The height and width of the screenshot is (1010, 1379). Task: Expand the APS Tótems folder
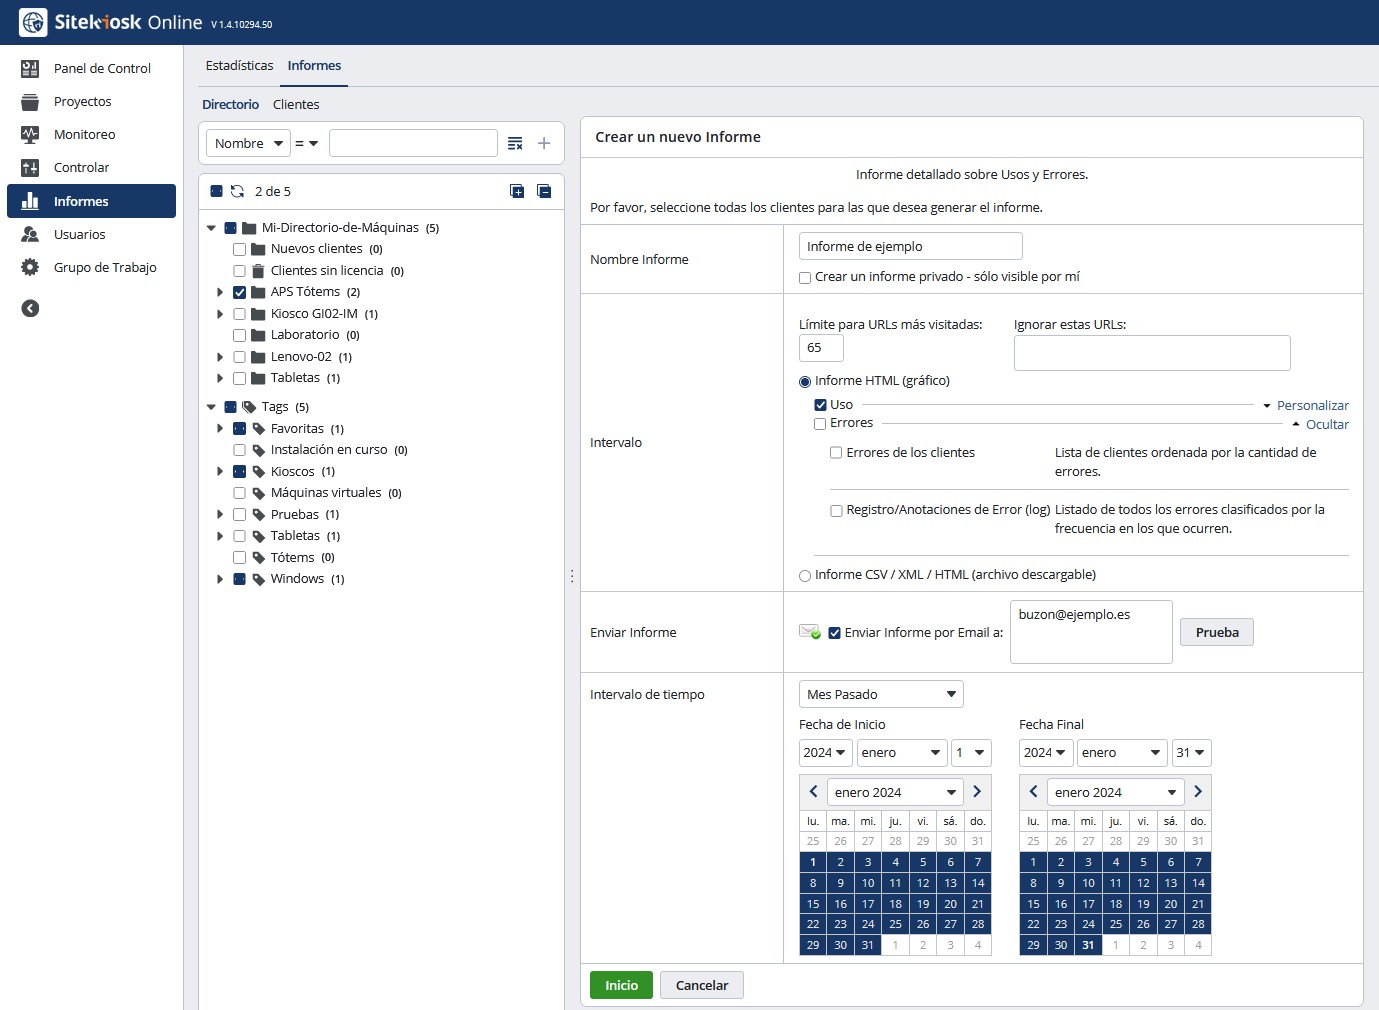coord(220,292)
